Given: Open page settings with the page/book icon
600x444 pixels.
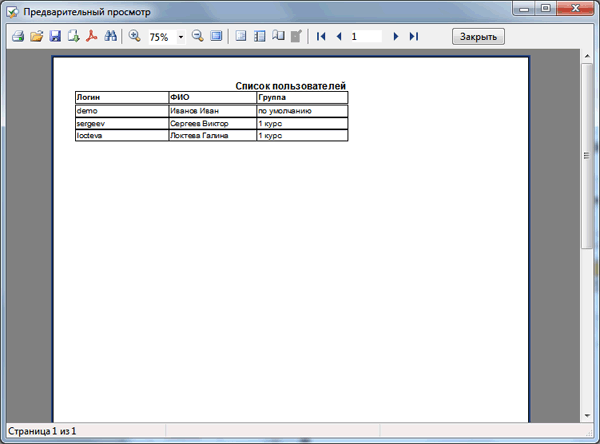Looking at the screenshot, I should coord(278,36).
